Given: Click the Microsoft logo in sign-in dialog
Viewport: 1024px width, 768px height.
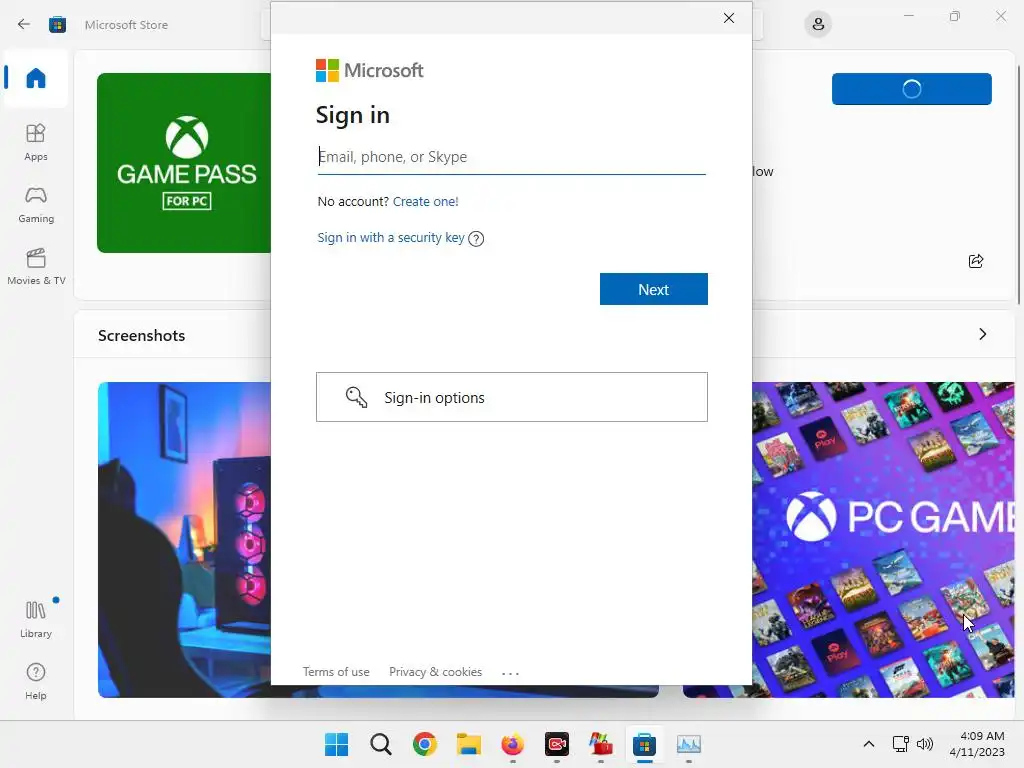Looking at the screenshot, I should [370, 71].
